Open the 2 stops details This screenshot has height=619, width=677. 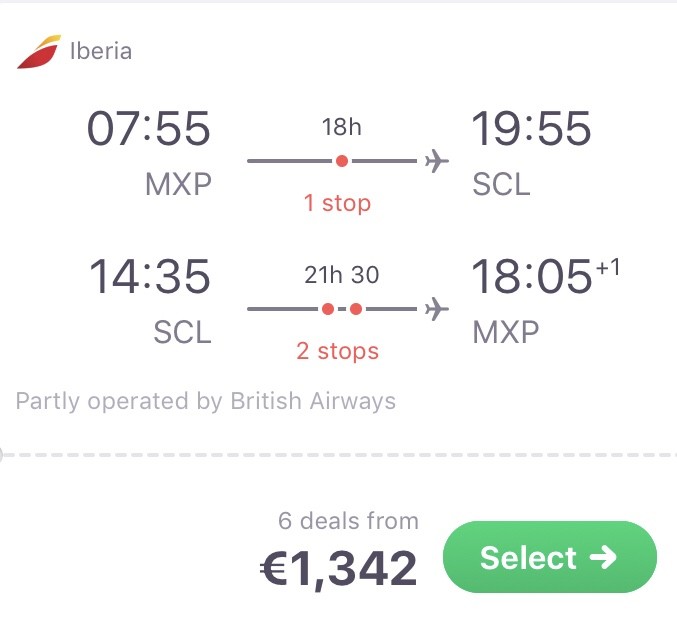click(337, 351)
